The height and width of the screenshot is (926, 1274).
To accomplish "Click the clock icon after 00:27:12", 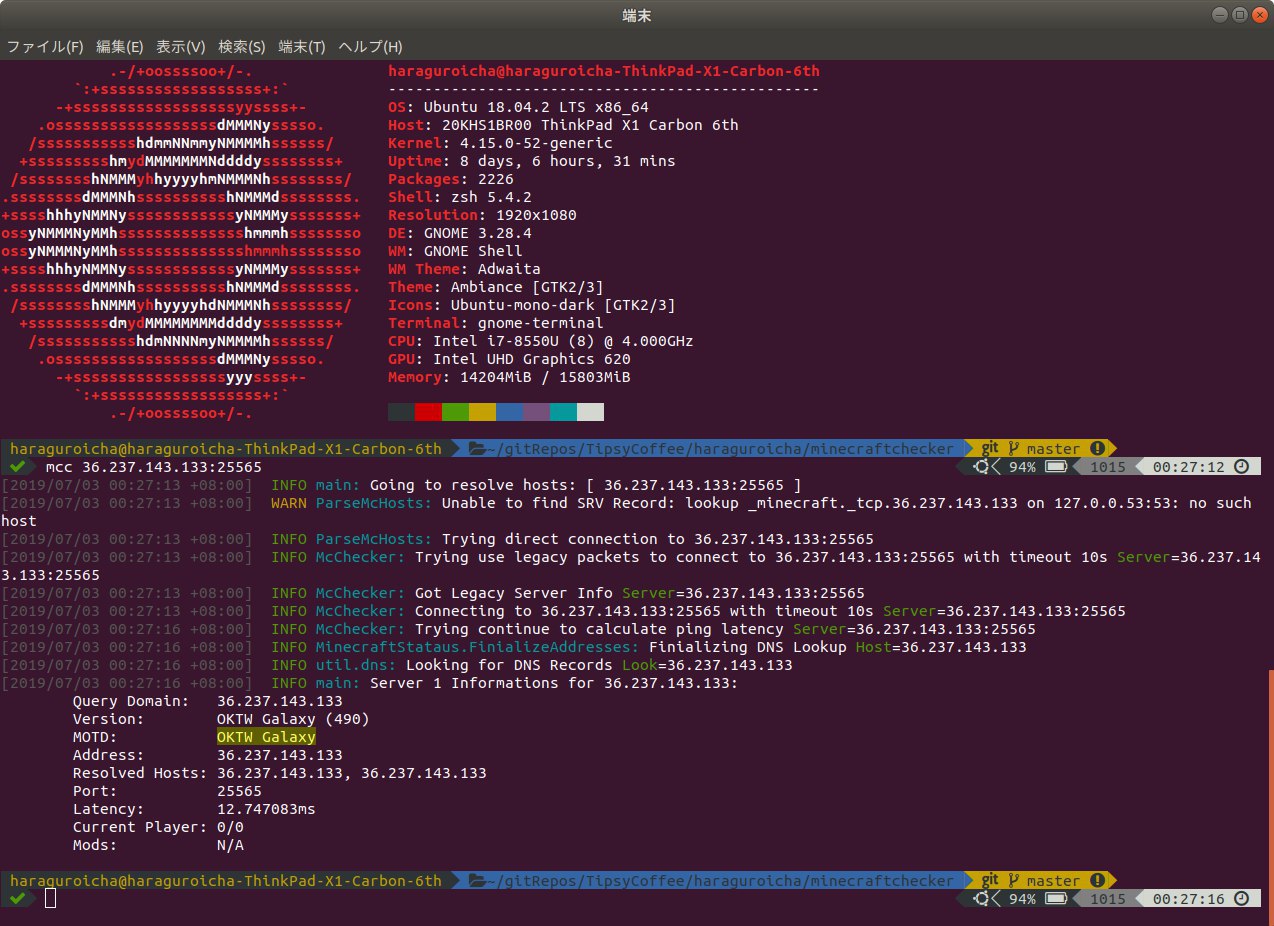I will point(1241,467).
